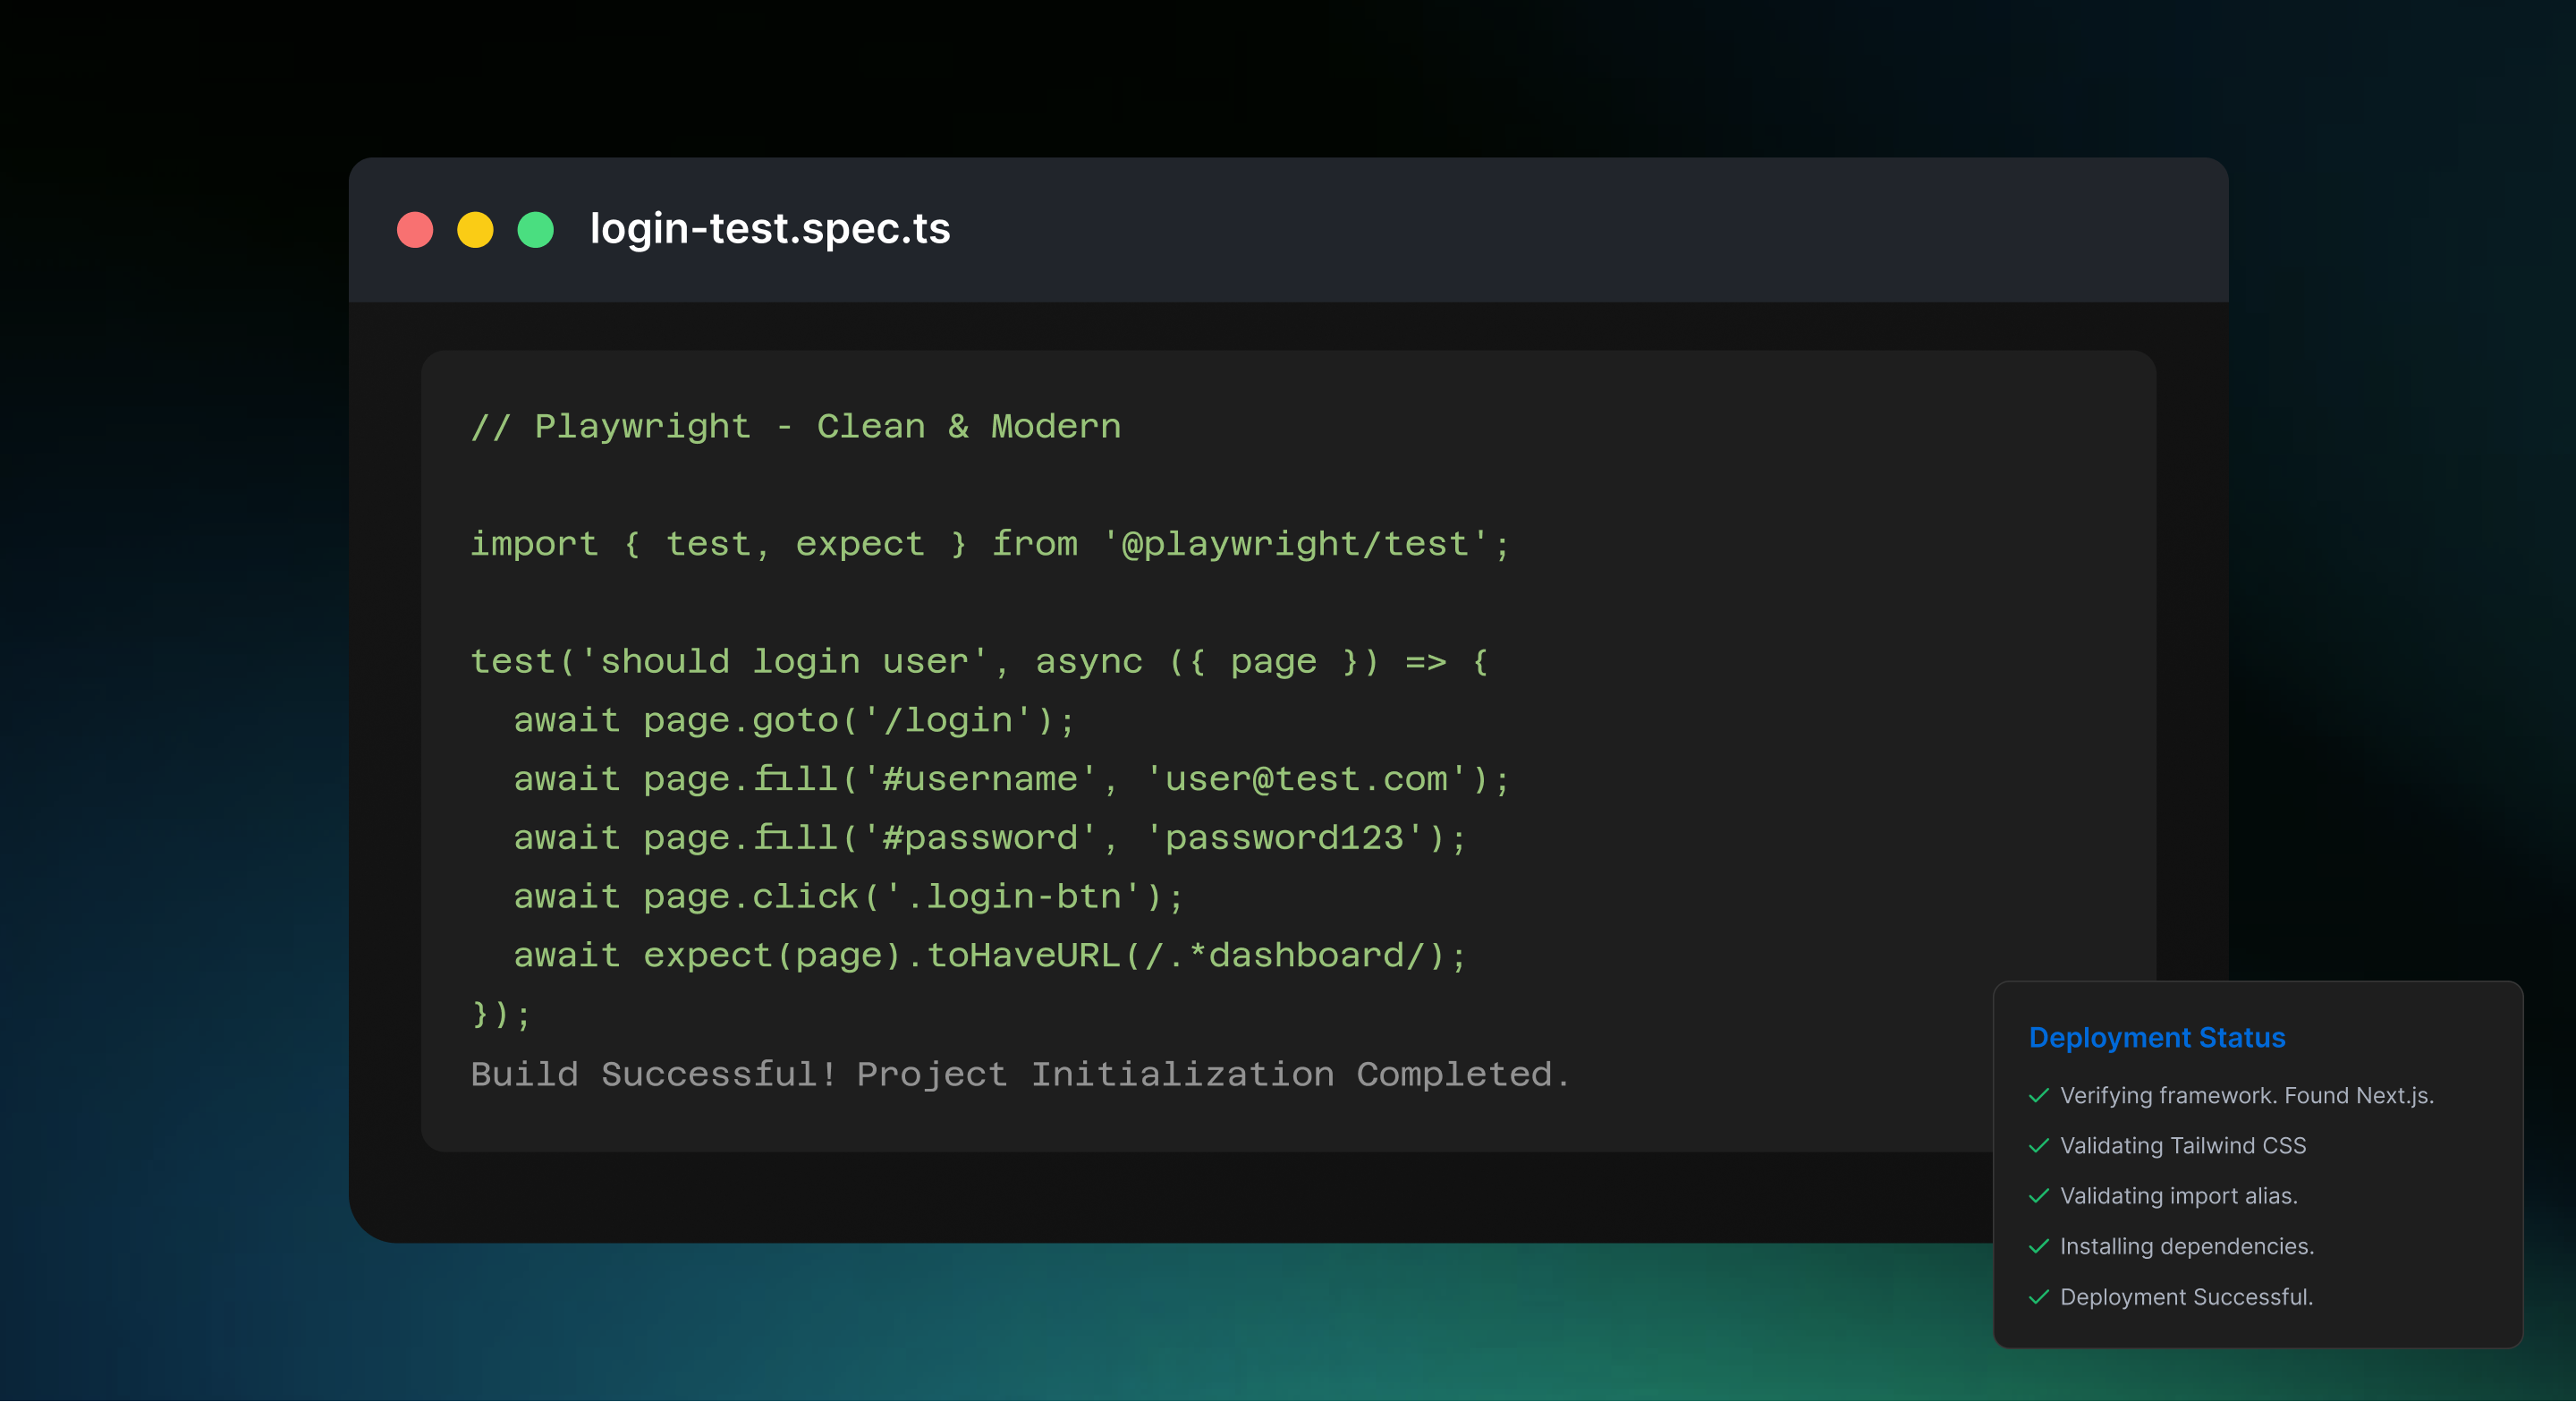Viewport: 2576px width, 1402px height.
Task: Click the green maximize dot
Action: (535, 229)
